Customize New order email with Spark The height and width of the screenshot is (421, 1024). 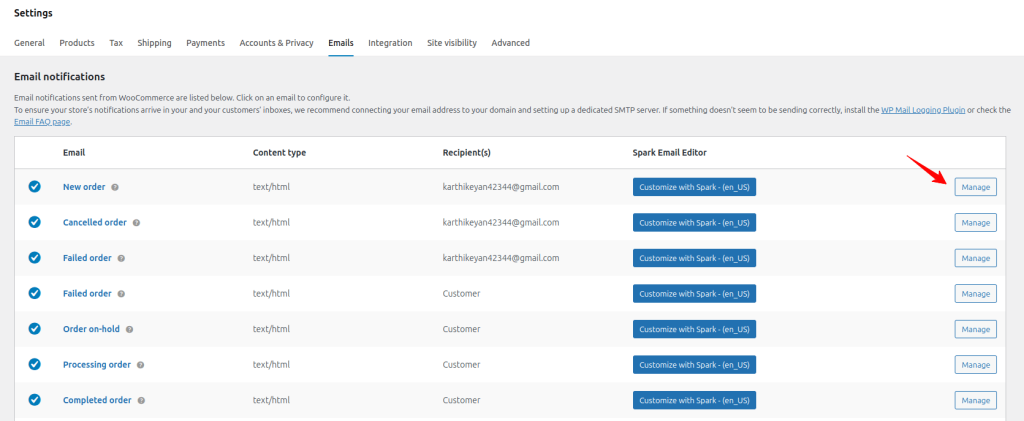click(x=694, y=187)
